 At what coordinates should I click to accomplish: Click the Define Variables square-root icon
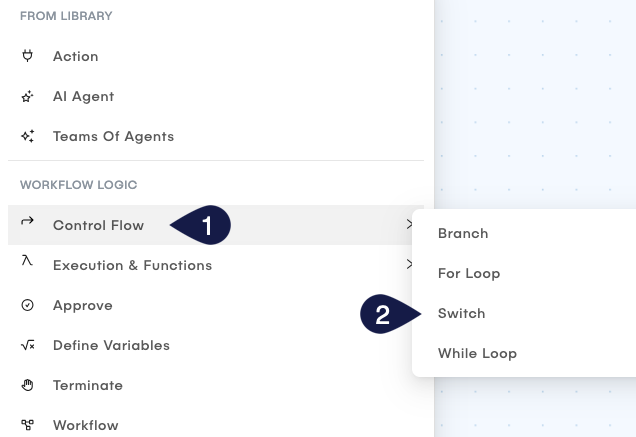(28, 345)
